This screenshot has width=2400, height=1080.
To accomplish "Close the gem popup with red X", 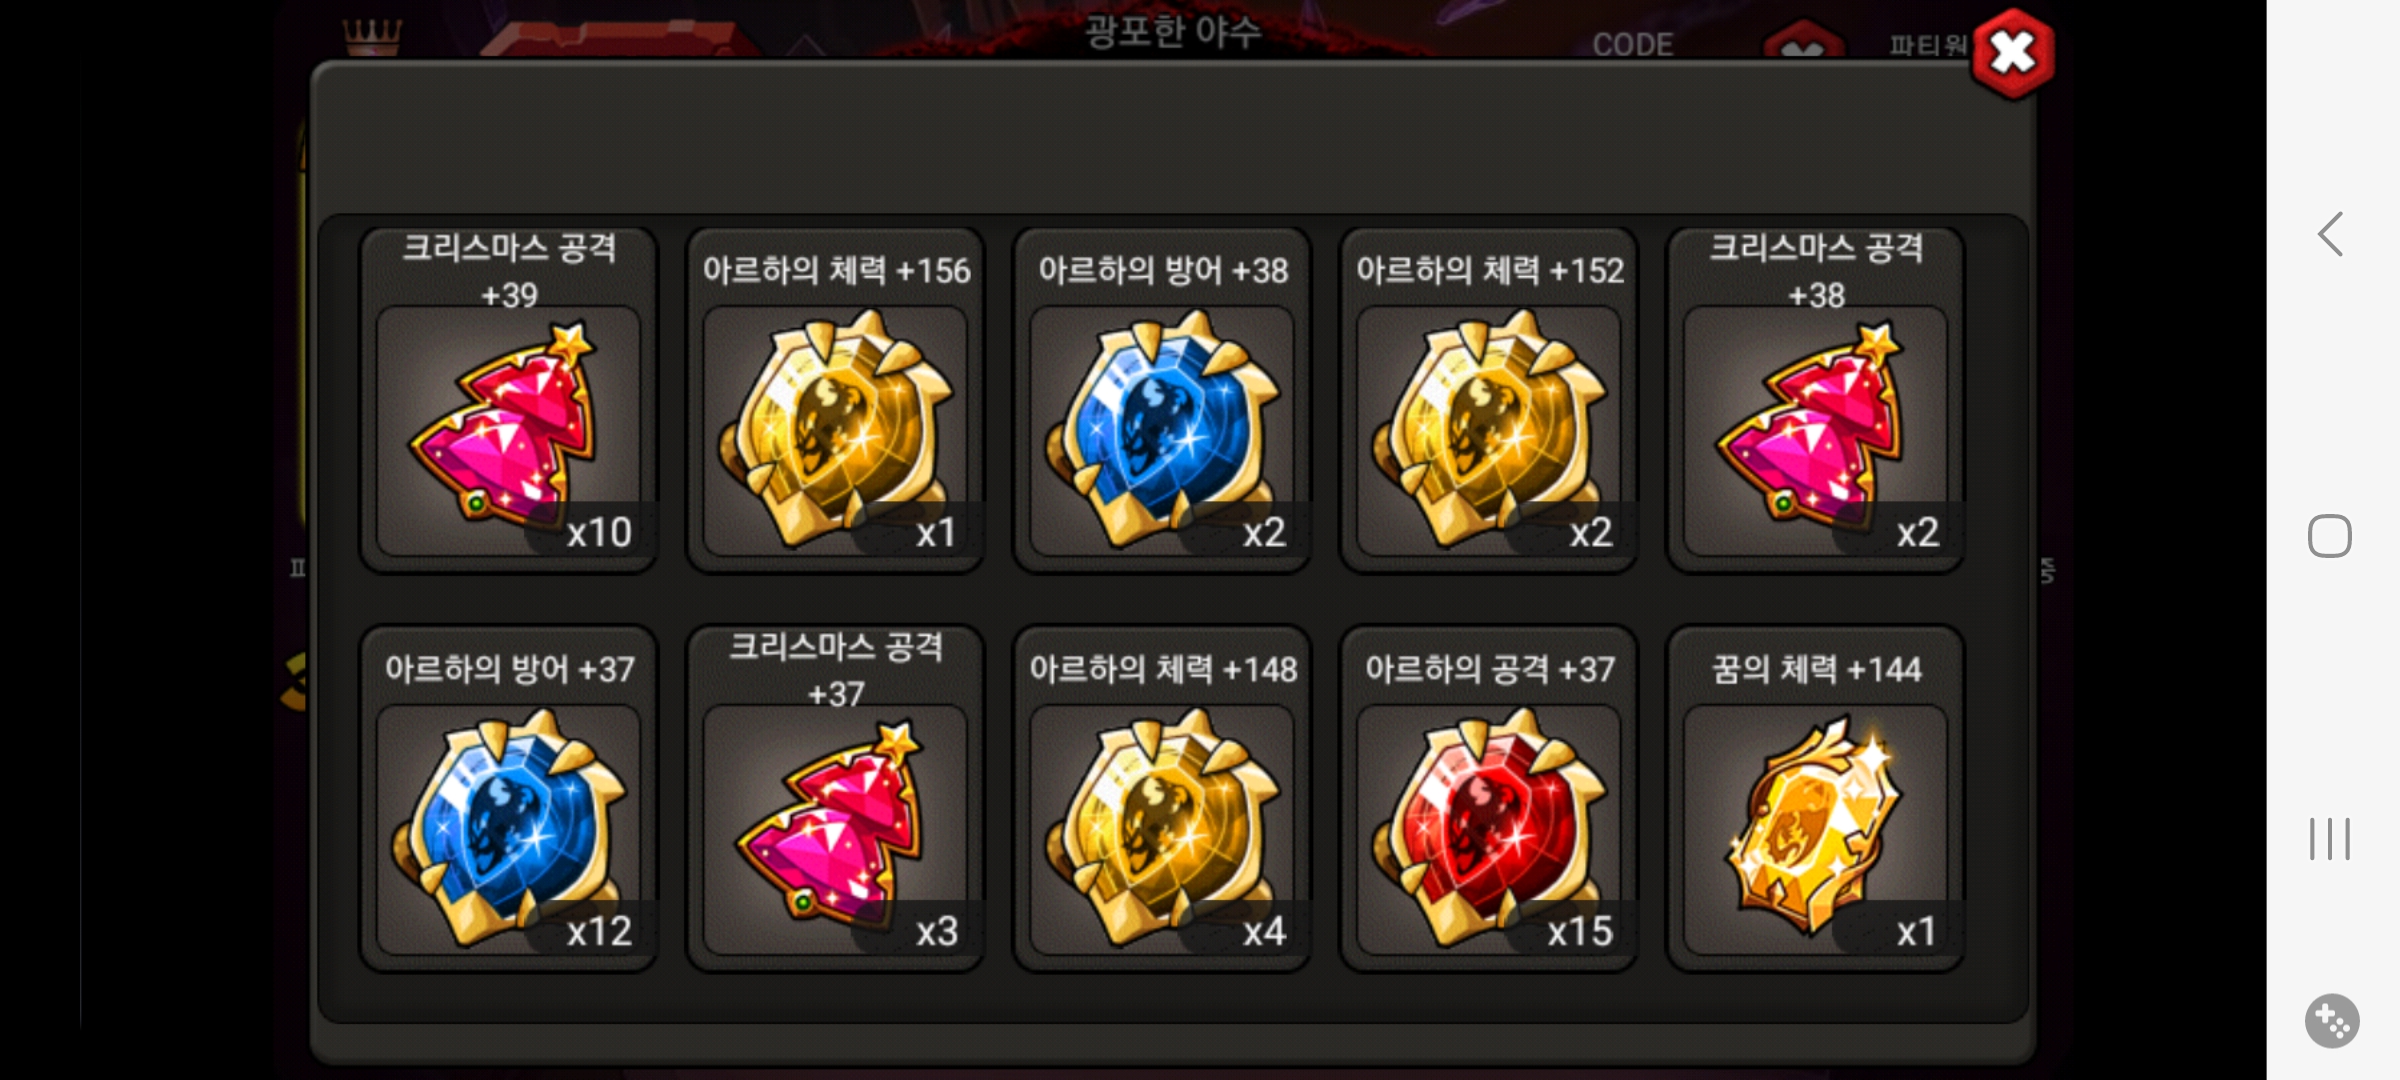I will (x=2013, y=54).
